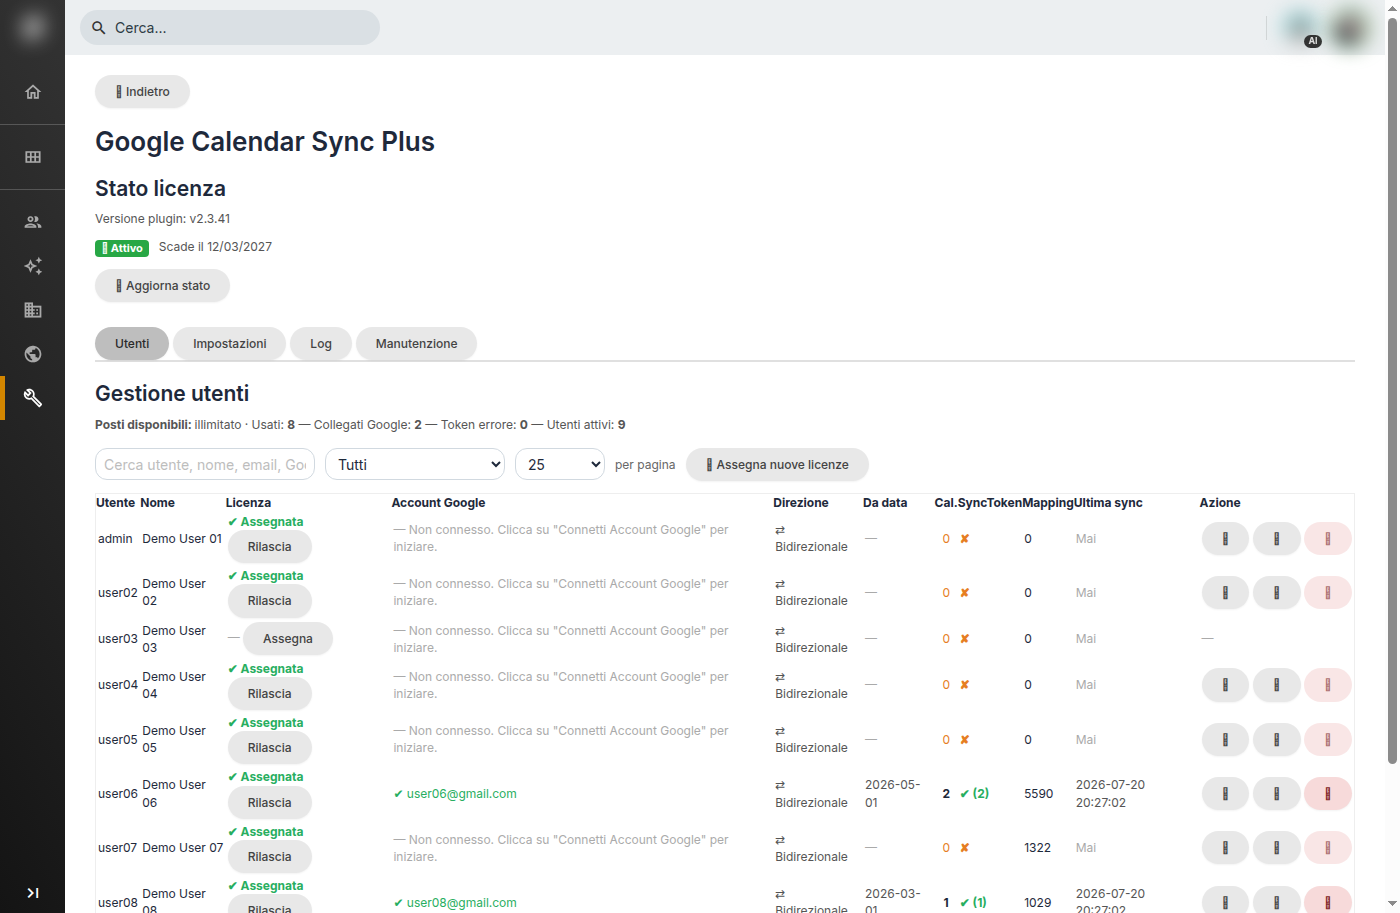This screenshot has height=913, width=1400.
Task: Expand the sidebar with the bottom arrow icon
Action: (x=33, y=893)
